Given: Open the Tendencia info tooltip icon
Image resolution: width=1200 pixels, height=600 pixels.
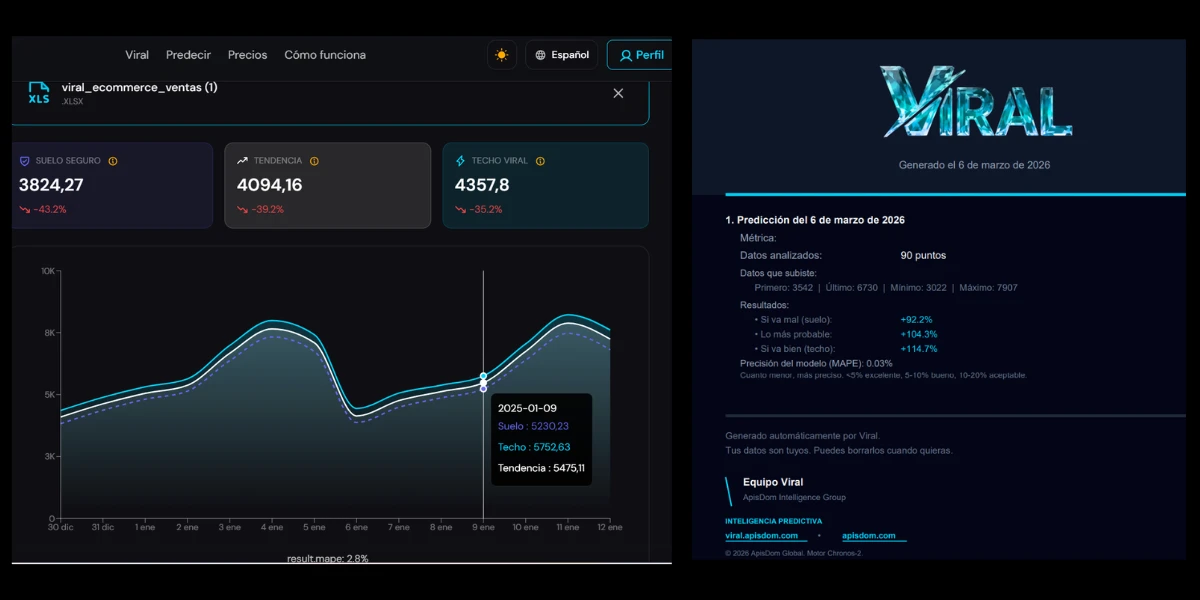Looking at the screenshot, I should 316,159.
